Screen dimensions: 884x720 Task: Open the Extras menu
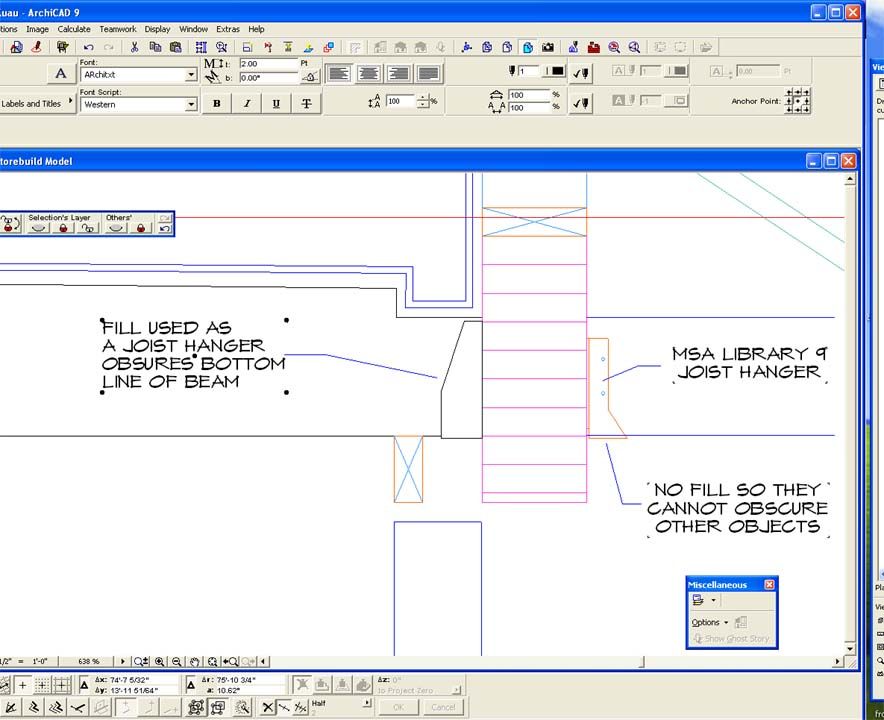(x=227, y=29)
